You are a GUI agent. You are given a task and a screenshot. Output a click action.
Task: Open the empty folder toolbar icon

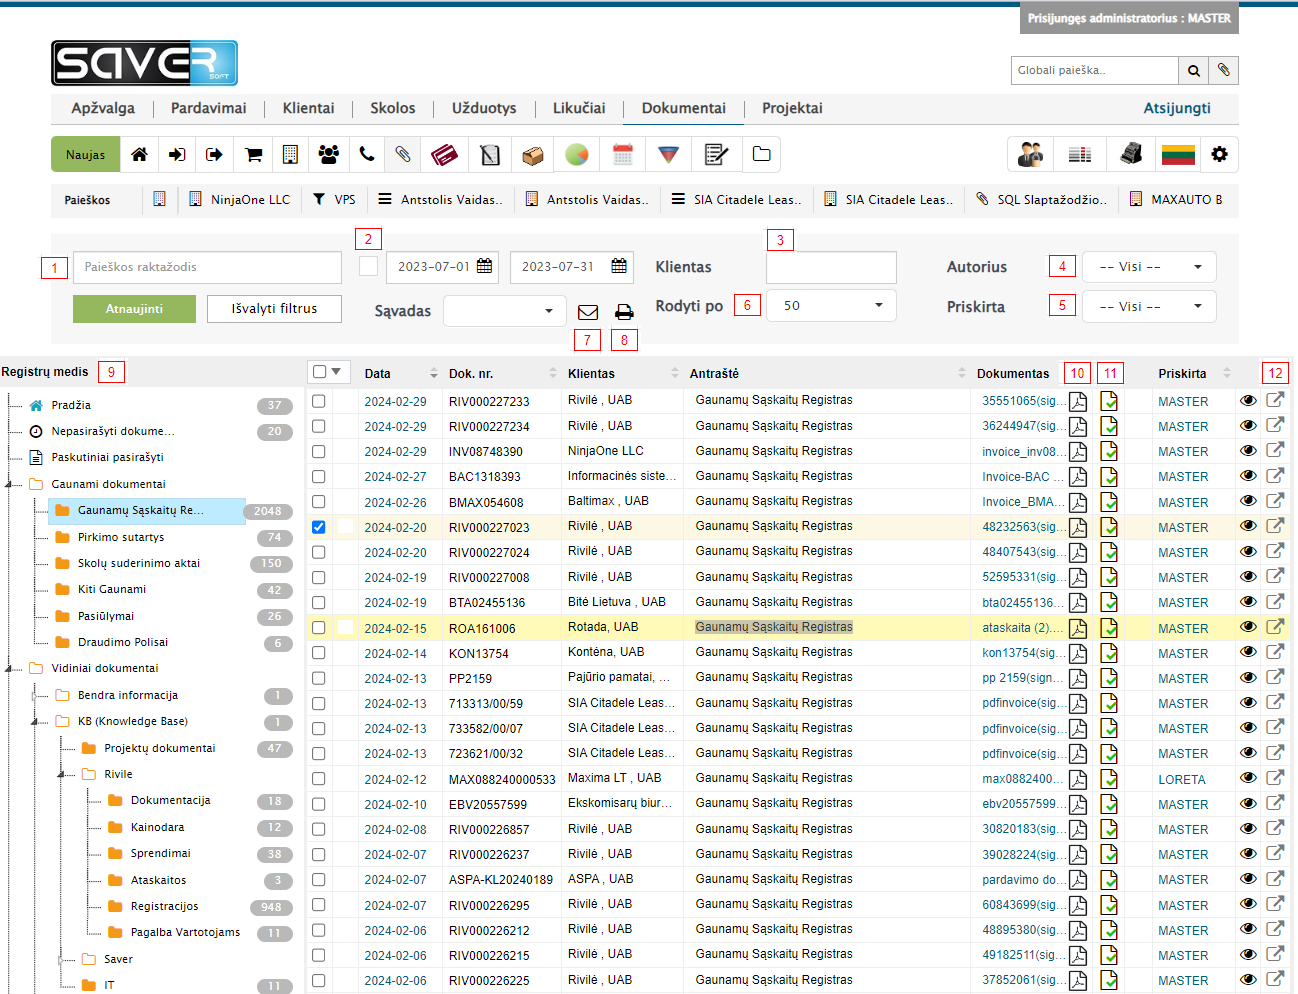[761, 155]
